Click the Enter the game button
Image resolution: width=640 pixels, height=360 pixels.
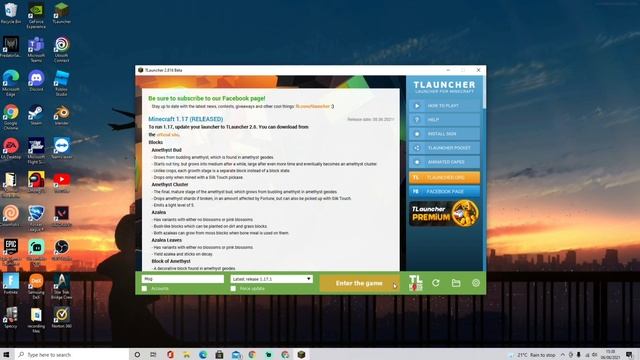(359, 283)
